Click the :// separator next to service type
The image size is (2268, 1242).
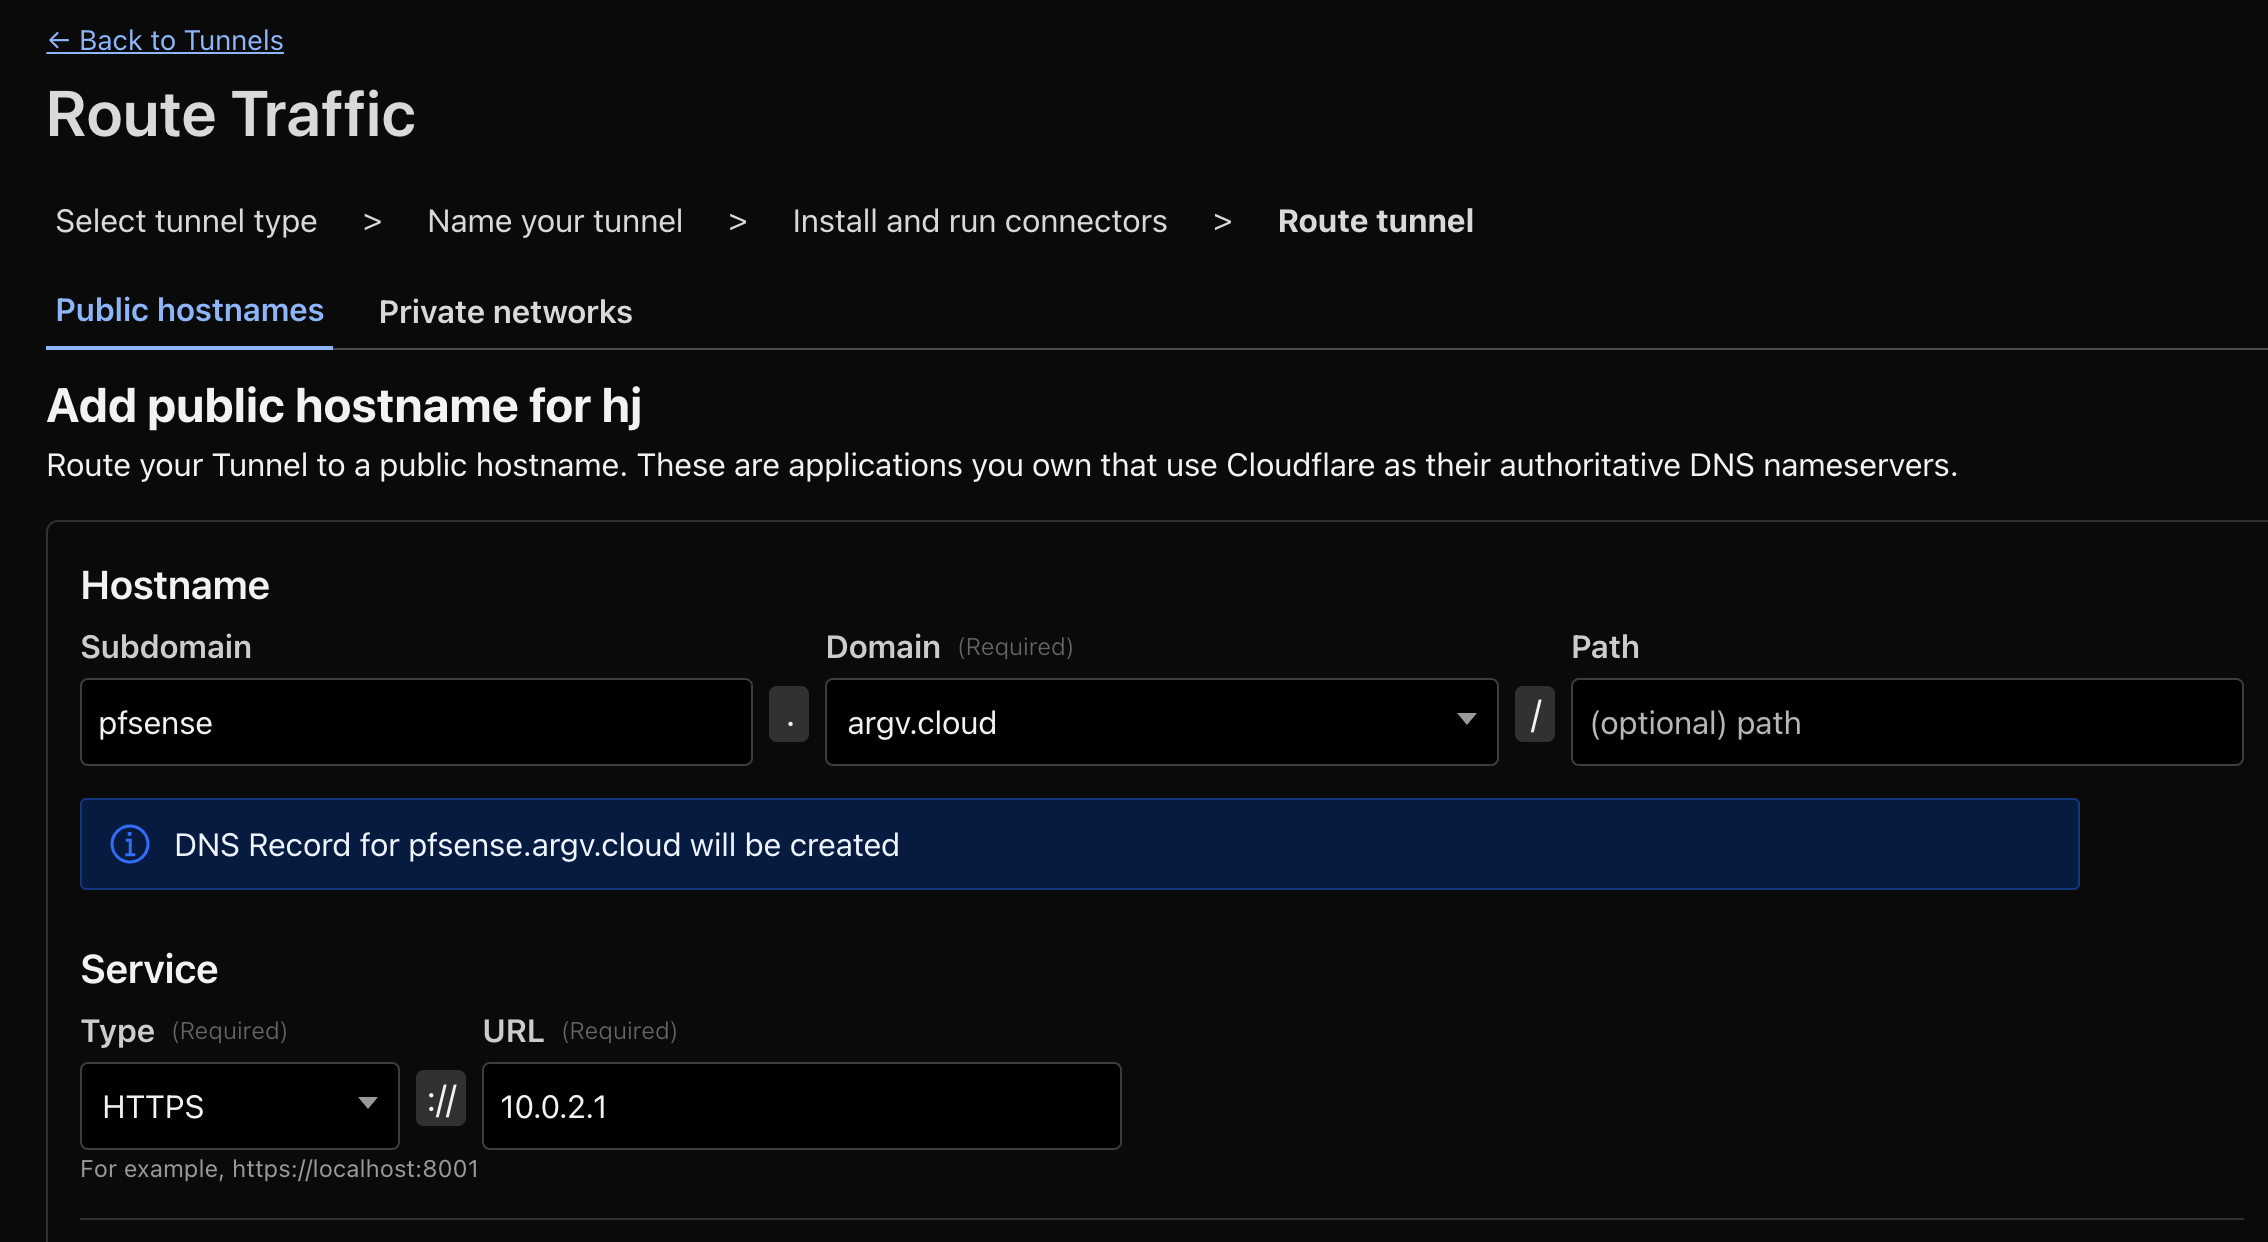click(x=441, y=1099)
